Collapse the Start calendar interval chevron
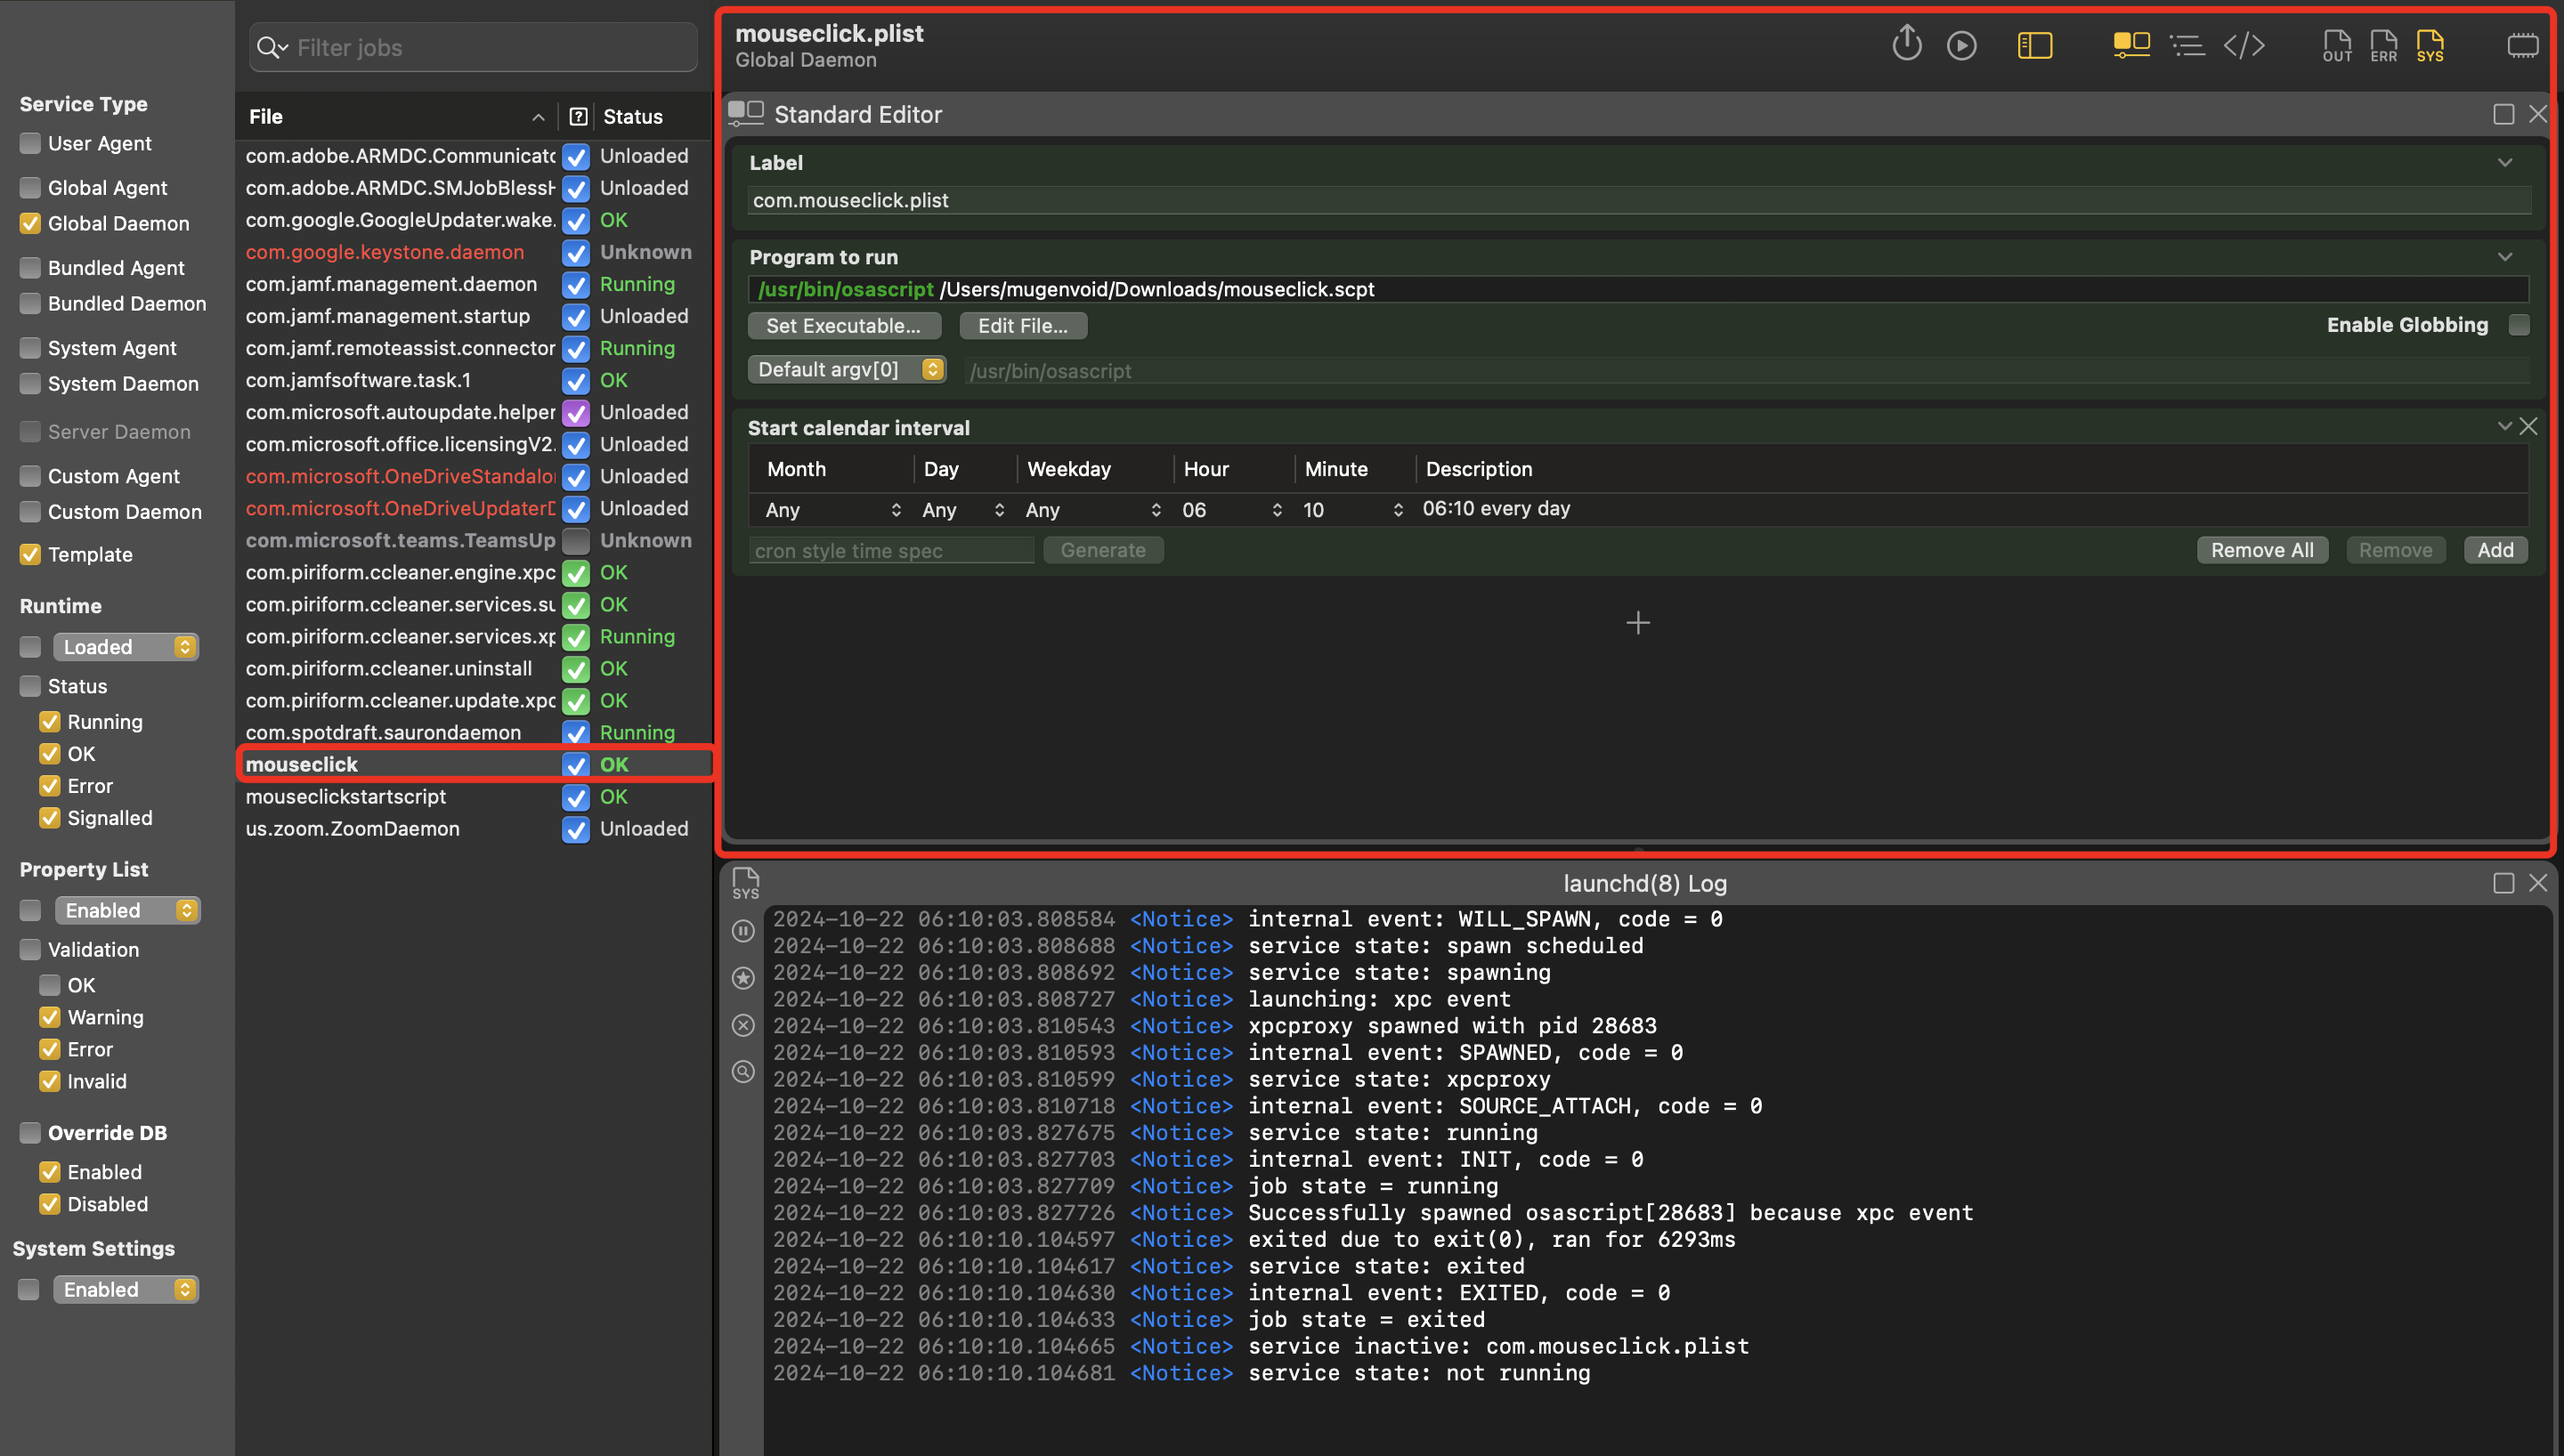Image resolution: width=2564 pixels, height=1456 pixels. (2504, 426)
